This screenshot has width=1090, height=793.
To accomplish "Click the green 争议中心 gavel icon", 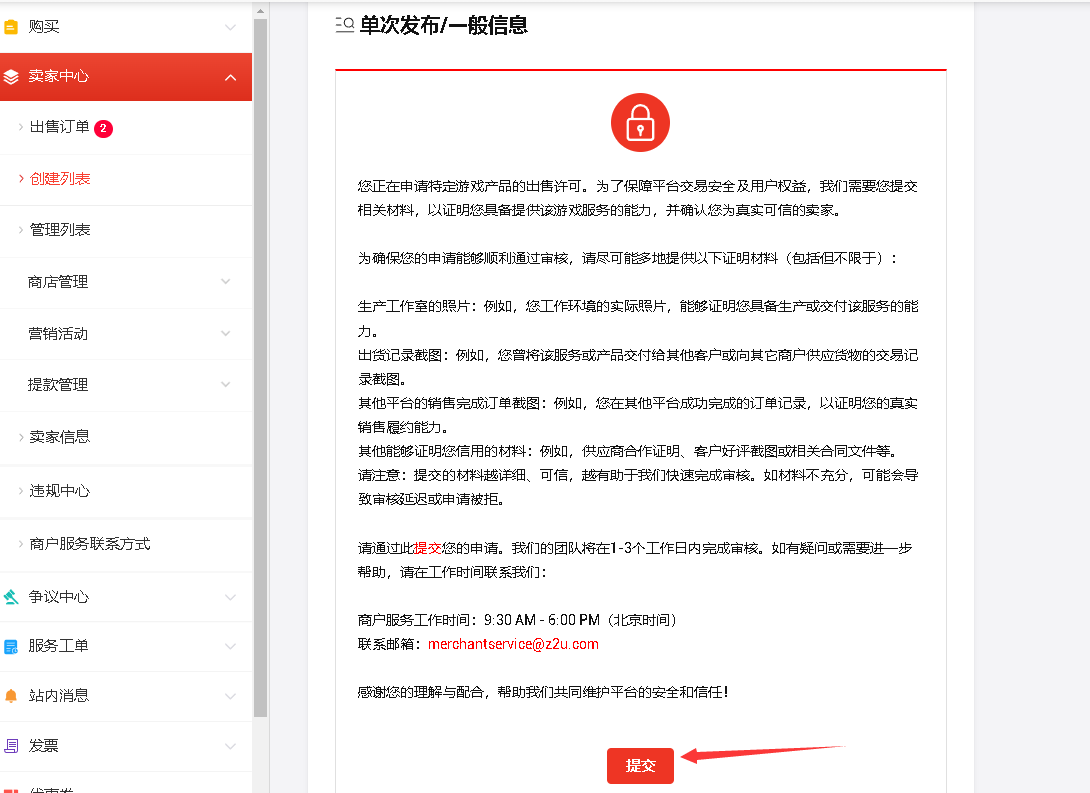I will click(x=11, y=597).
